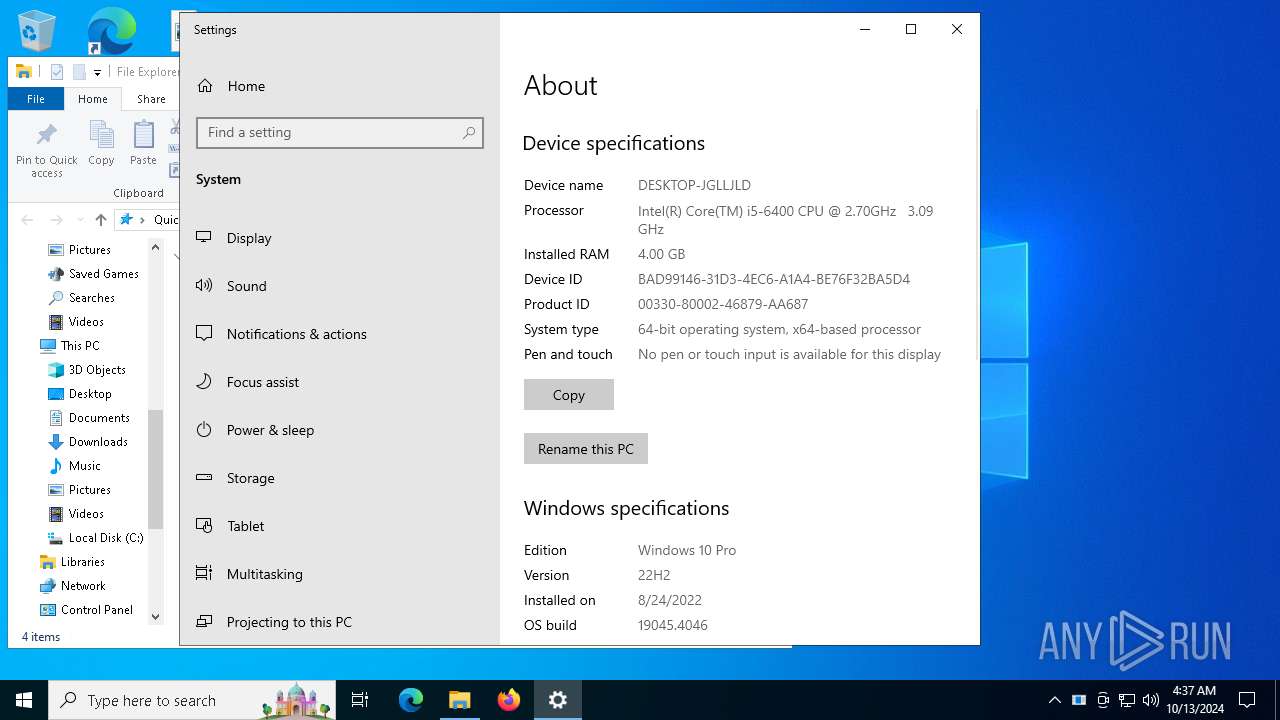This screenshot has width=1280, height=720.
Task: Click the Copy ribbon button in File Explorer
Action: tap(101, 144)
